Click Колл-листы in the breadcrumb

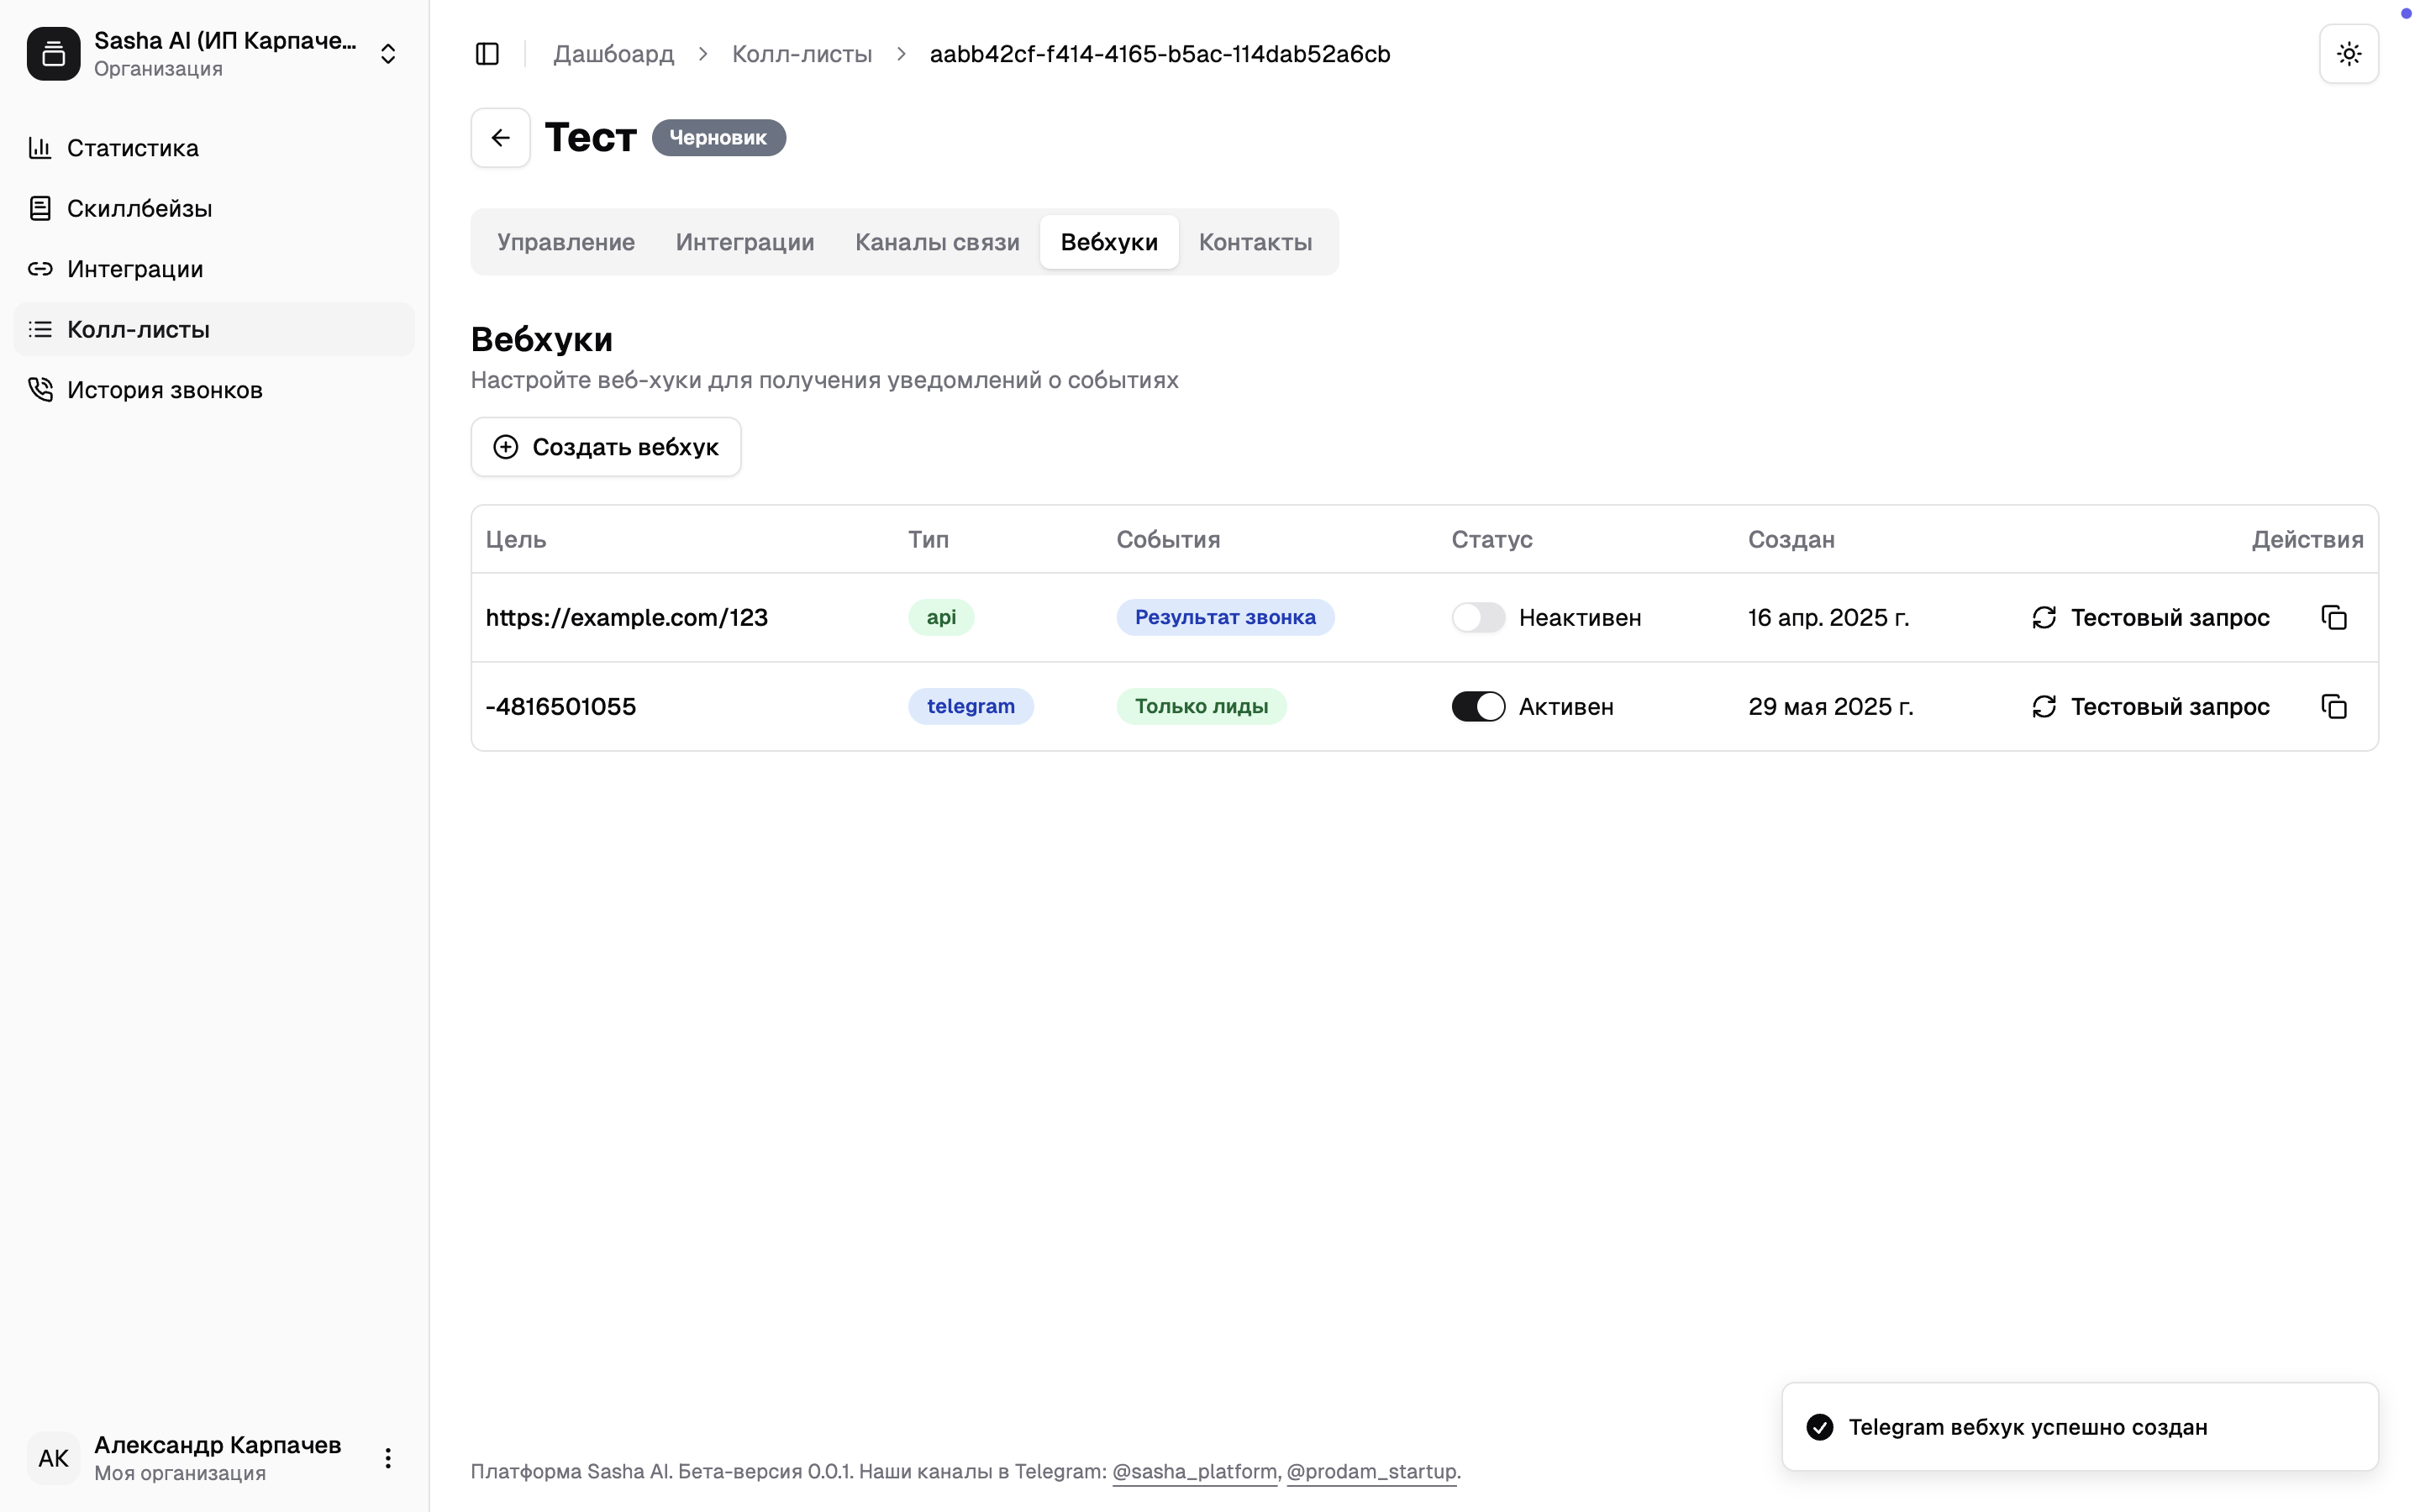801,54
